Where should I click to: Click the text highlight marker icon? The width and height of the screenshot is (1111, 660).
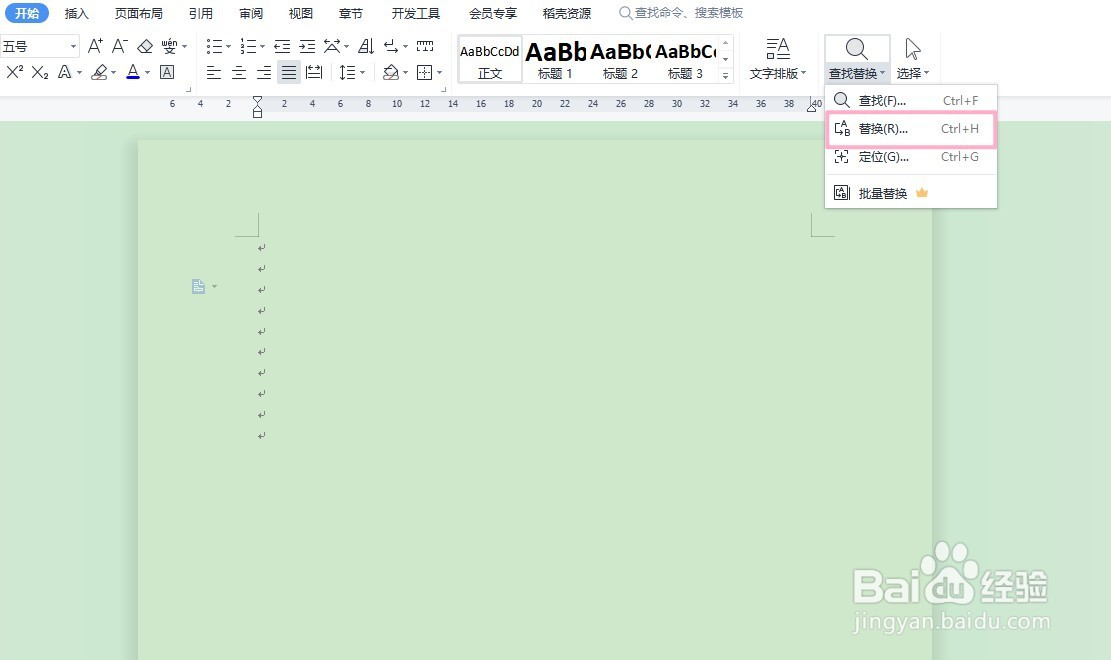[99, 72]
